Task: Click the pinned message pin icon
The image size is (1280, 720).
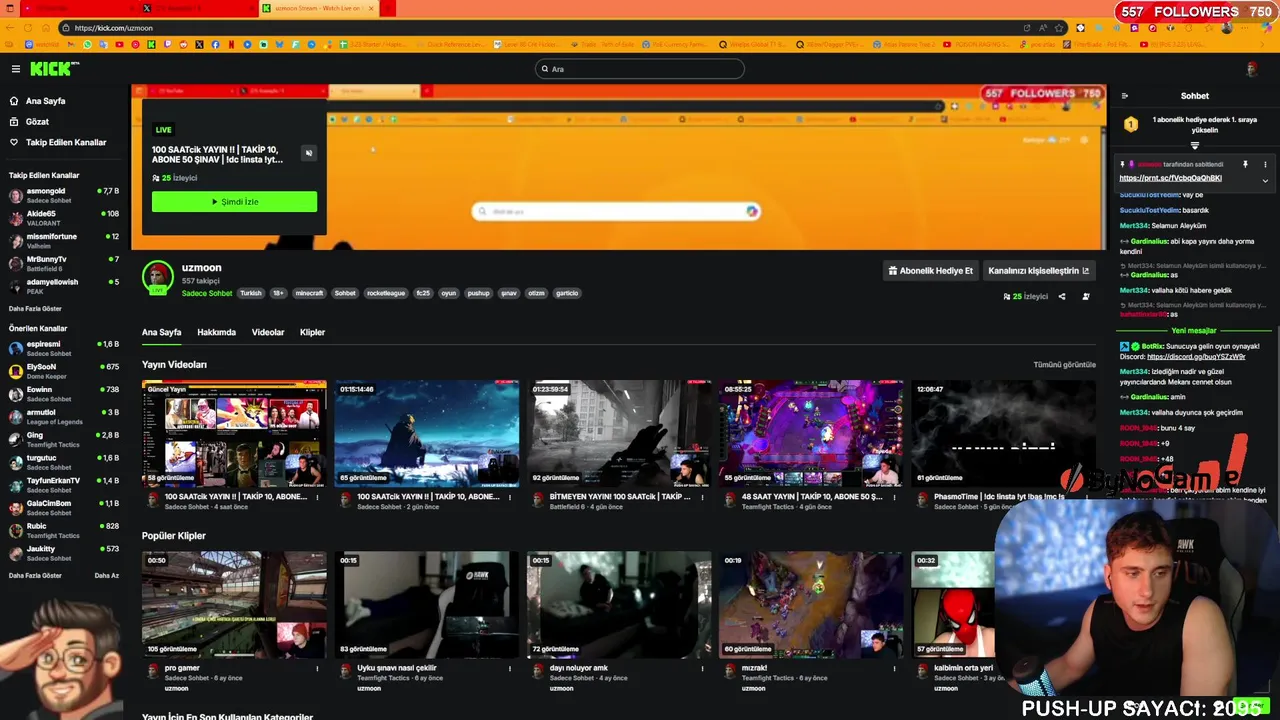Action: (x=1245, y=164)
